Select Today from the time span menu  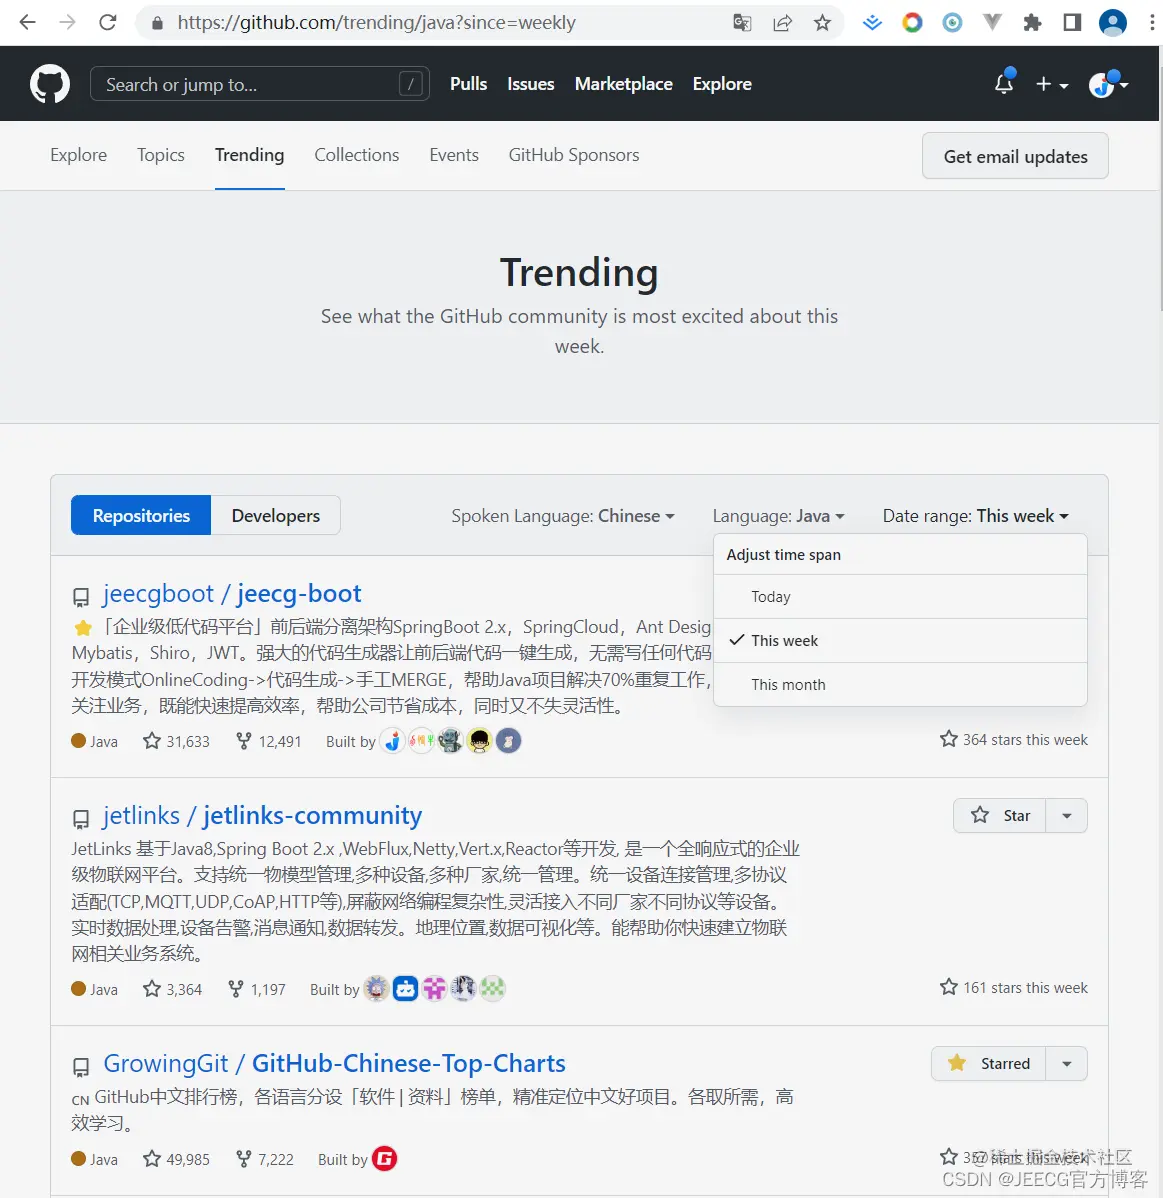click(x=771, y=596)
